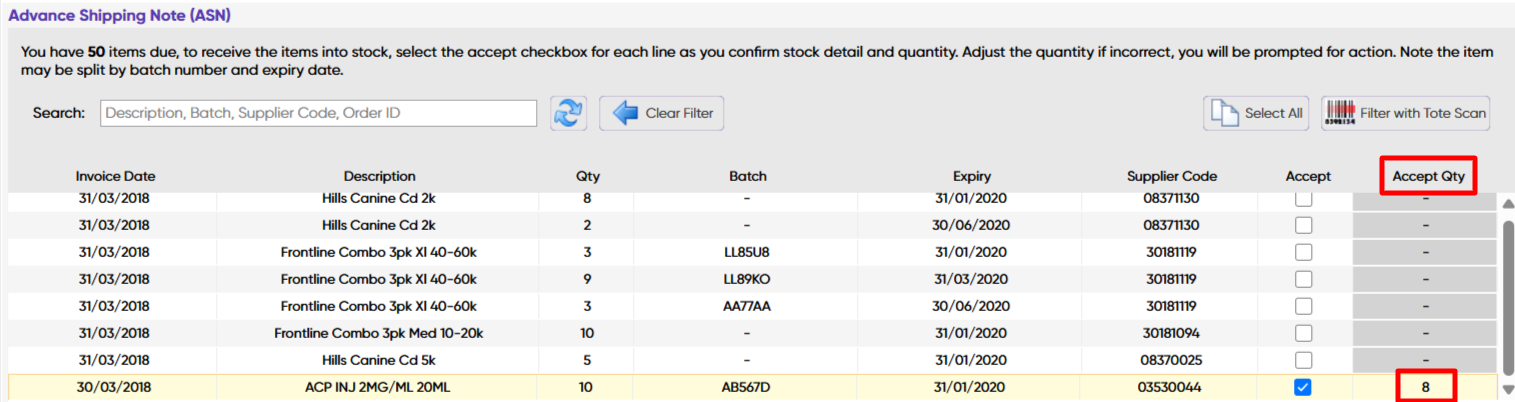The height and width of the screenshot is (402, 1515).
Task: Click the Supplier Code column header
Action: click(x=1171, y=176)
